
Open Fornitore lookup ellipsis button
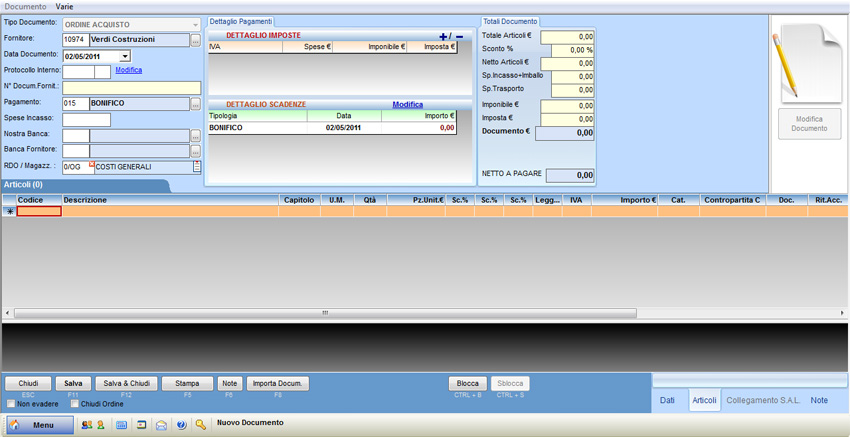pos(196,40)
